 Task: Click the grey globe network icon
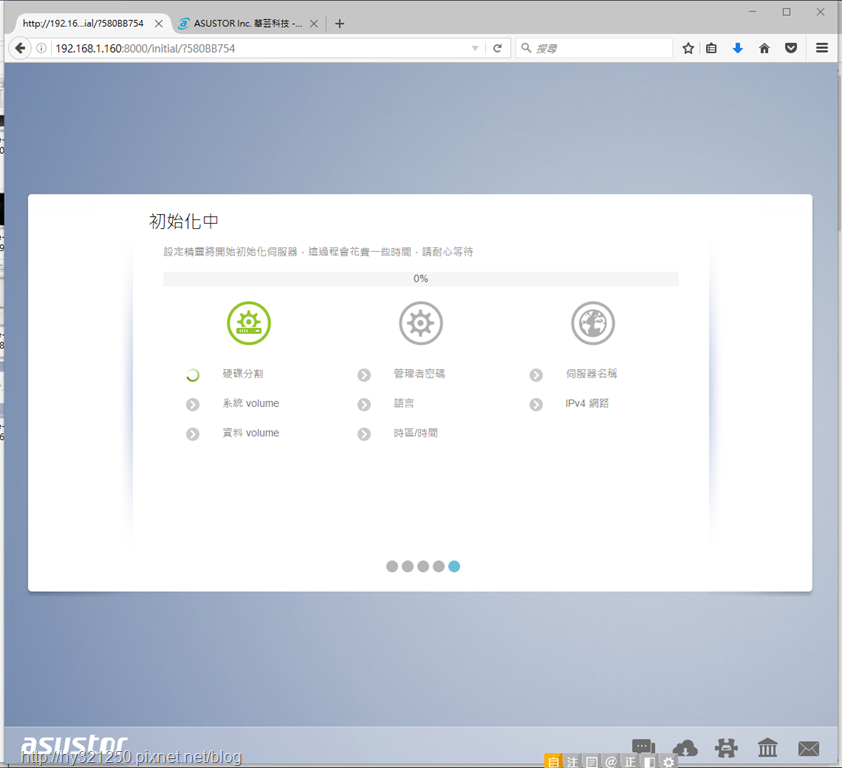pos(593,323)
